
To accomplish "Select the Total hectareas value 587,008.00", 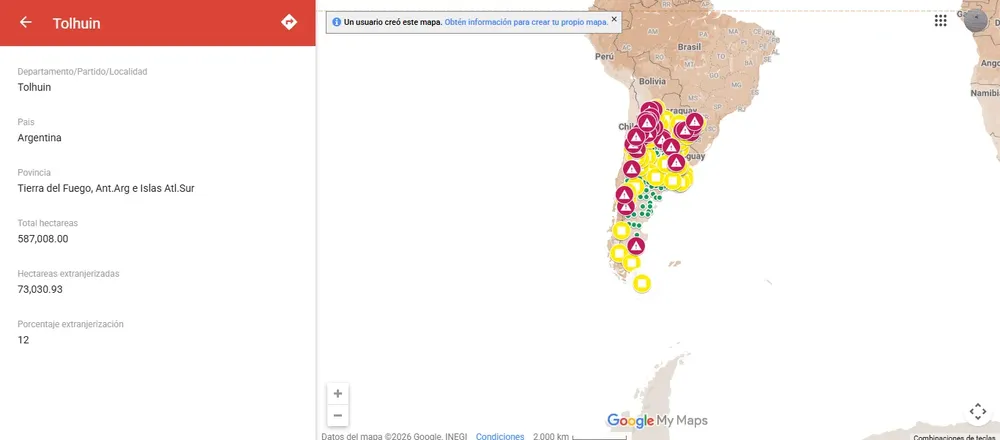I will coord(43,239).
